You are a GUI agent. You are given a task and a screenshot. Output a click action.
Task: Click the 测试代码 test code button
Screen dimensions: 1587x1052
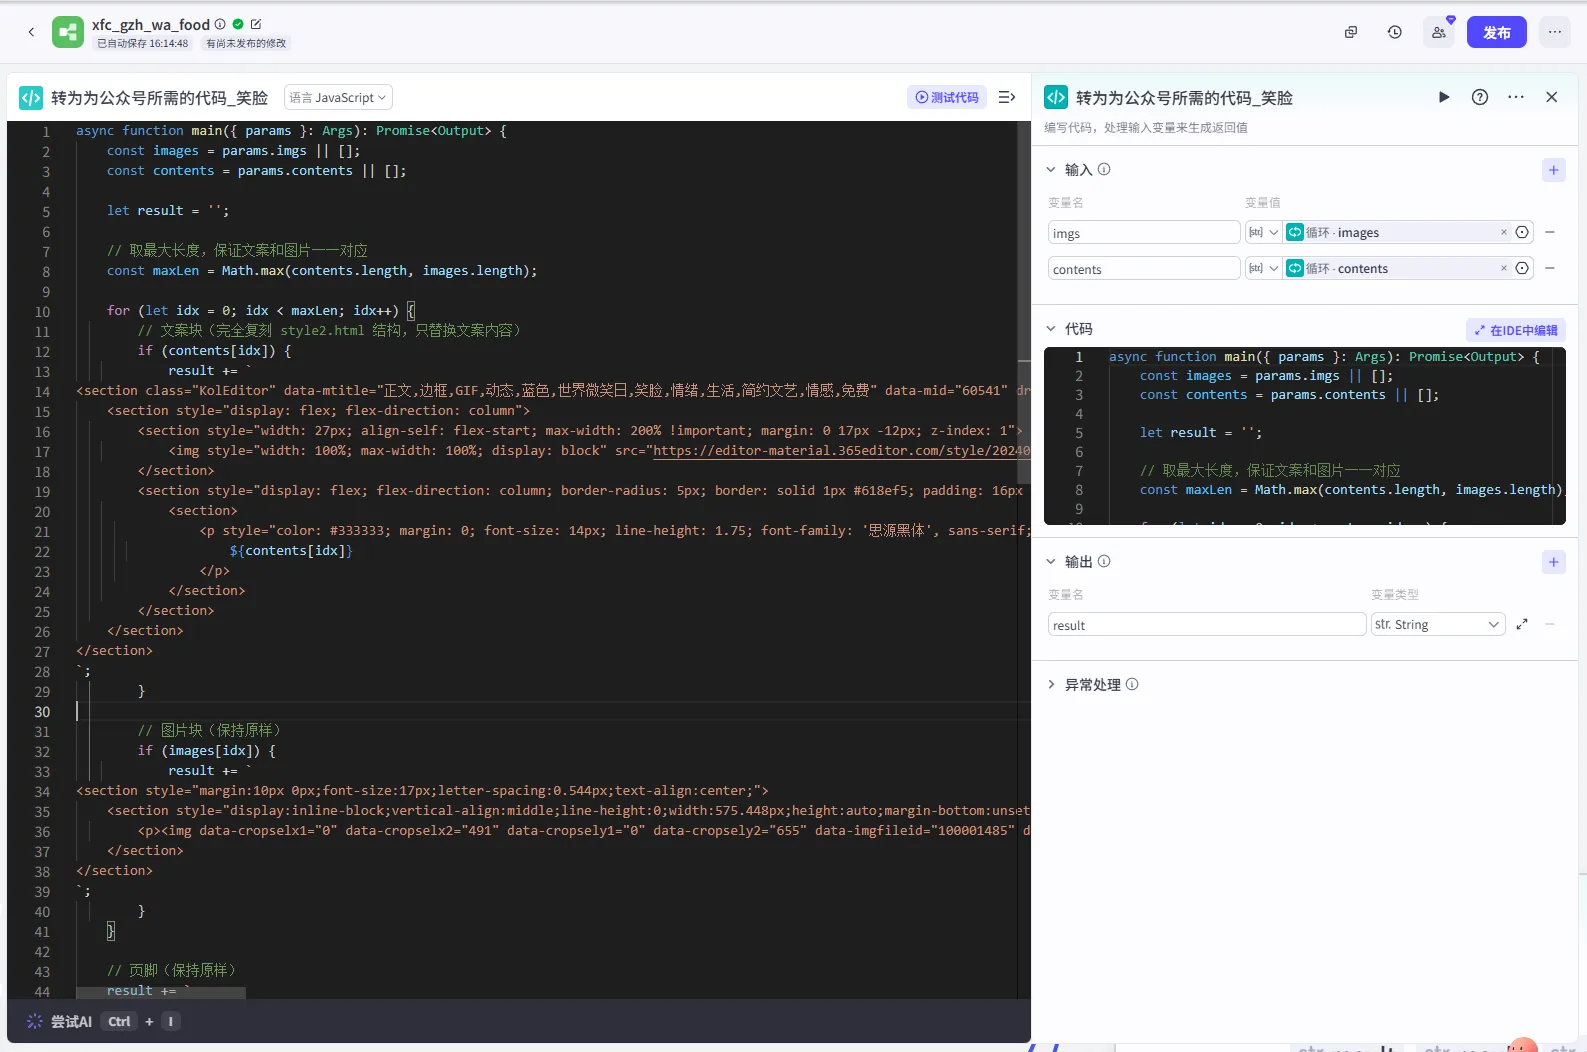click(x=947, y=97)
